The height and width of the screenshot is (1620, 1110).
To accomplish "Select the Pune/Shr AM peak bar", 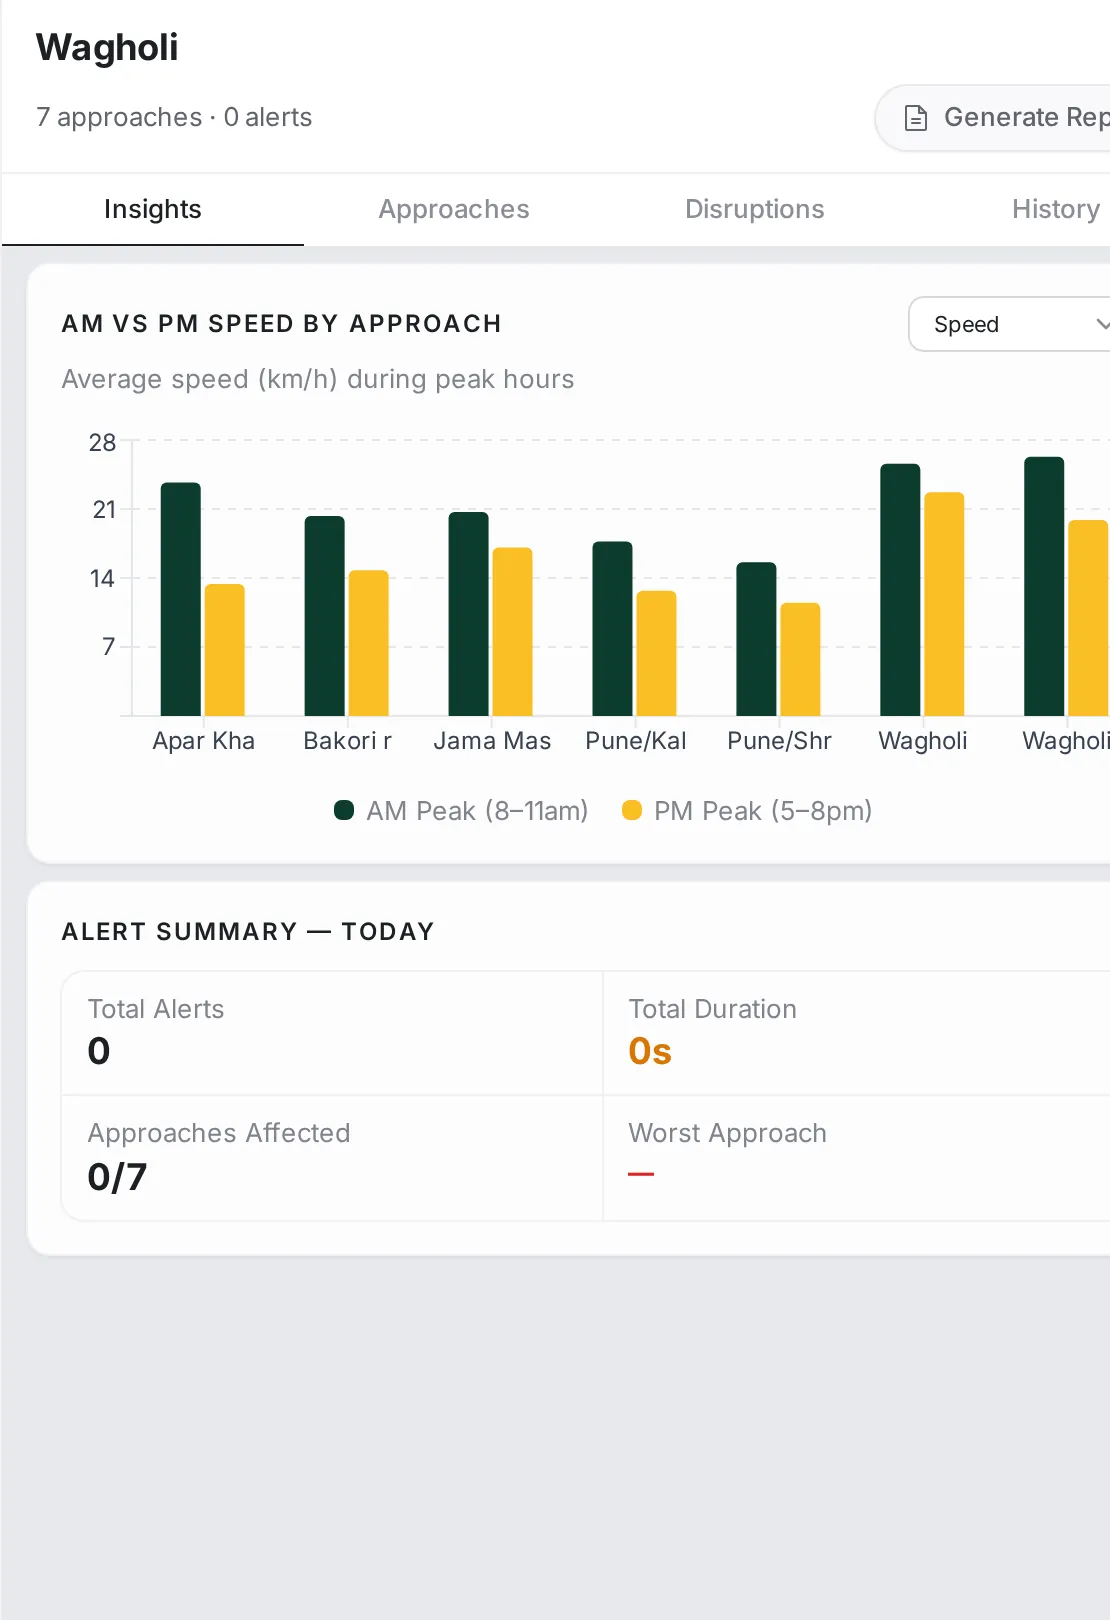I will (757, 639).
